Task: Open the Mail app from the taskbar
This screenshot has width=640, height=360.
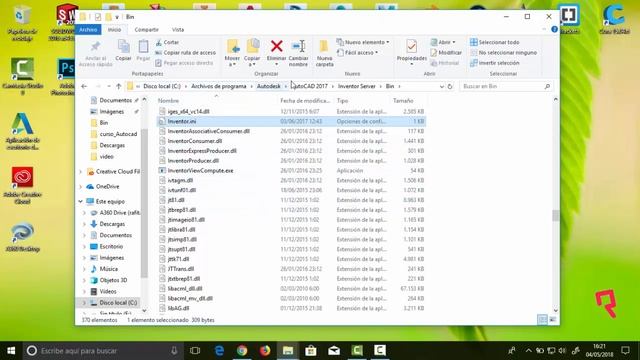Action: click(x=334, y=351)
